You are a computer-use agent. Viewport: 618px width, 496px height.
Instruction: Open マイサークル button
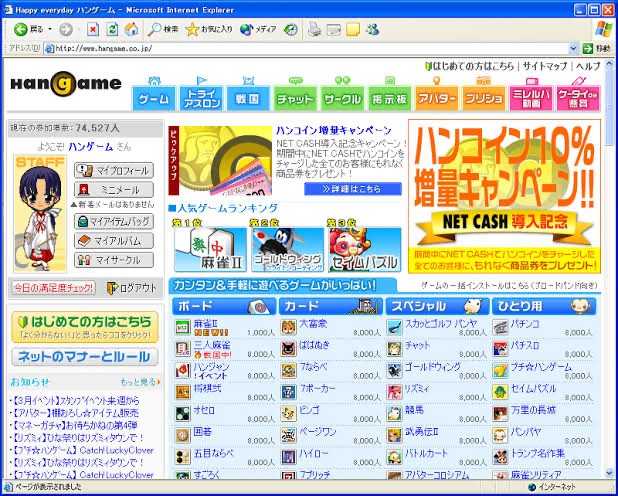click(114, 260)
